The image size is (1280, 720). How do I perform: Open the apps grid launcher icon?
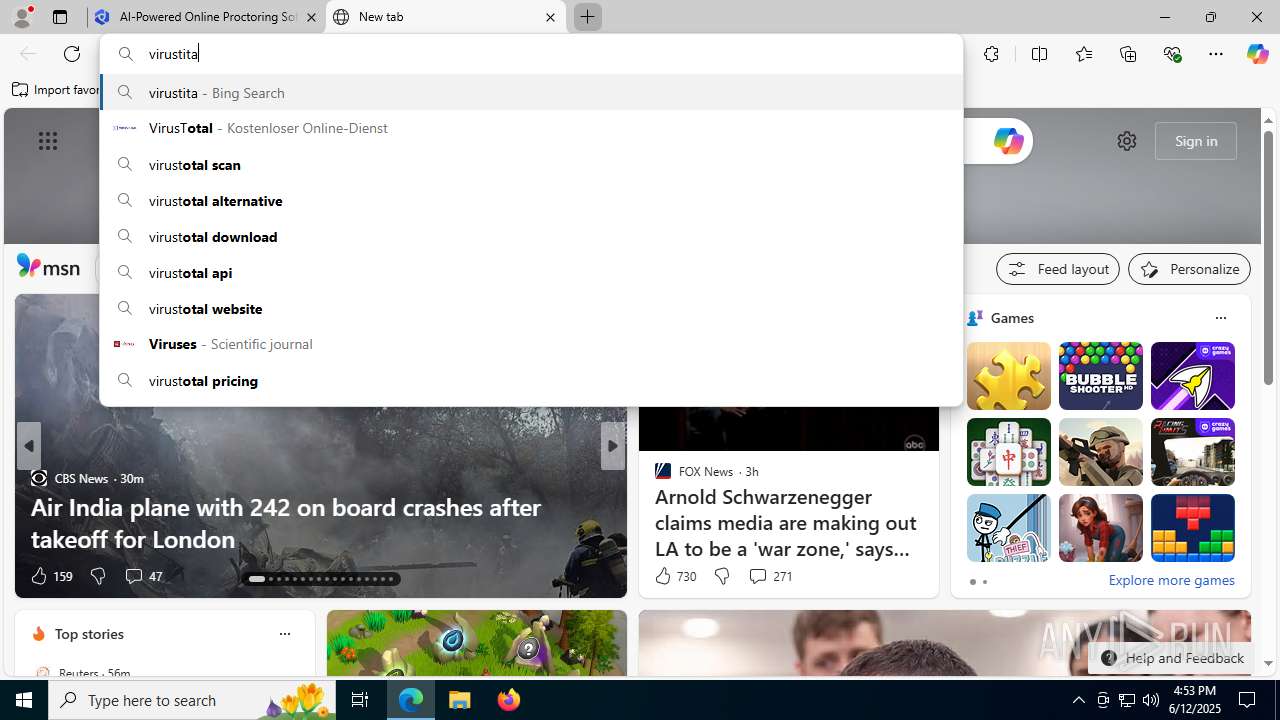(x=47, y=141)
